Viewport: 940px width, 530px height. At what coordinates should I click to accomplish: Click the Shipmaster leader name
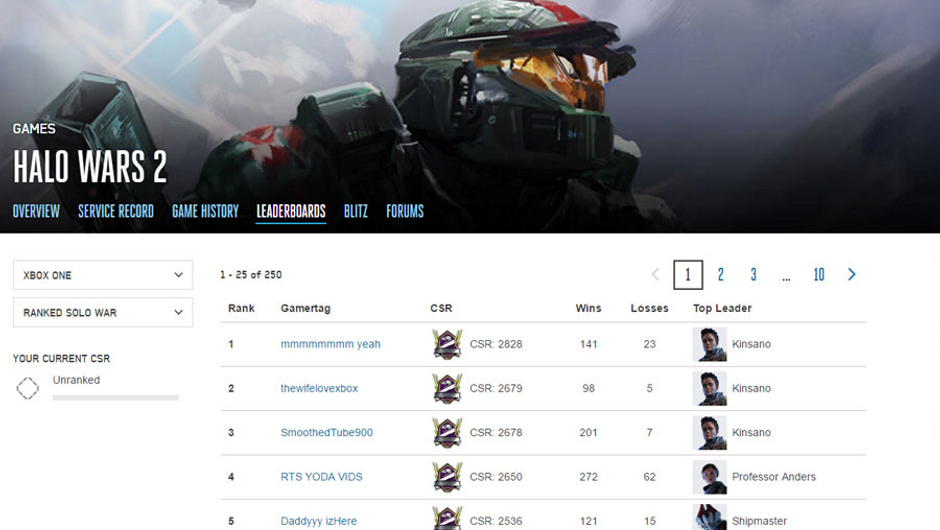pos(760,521)
